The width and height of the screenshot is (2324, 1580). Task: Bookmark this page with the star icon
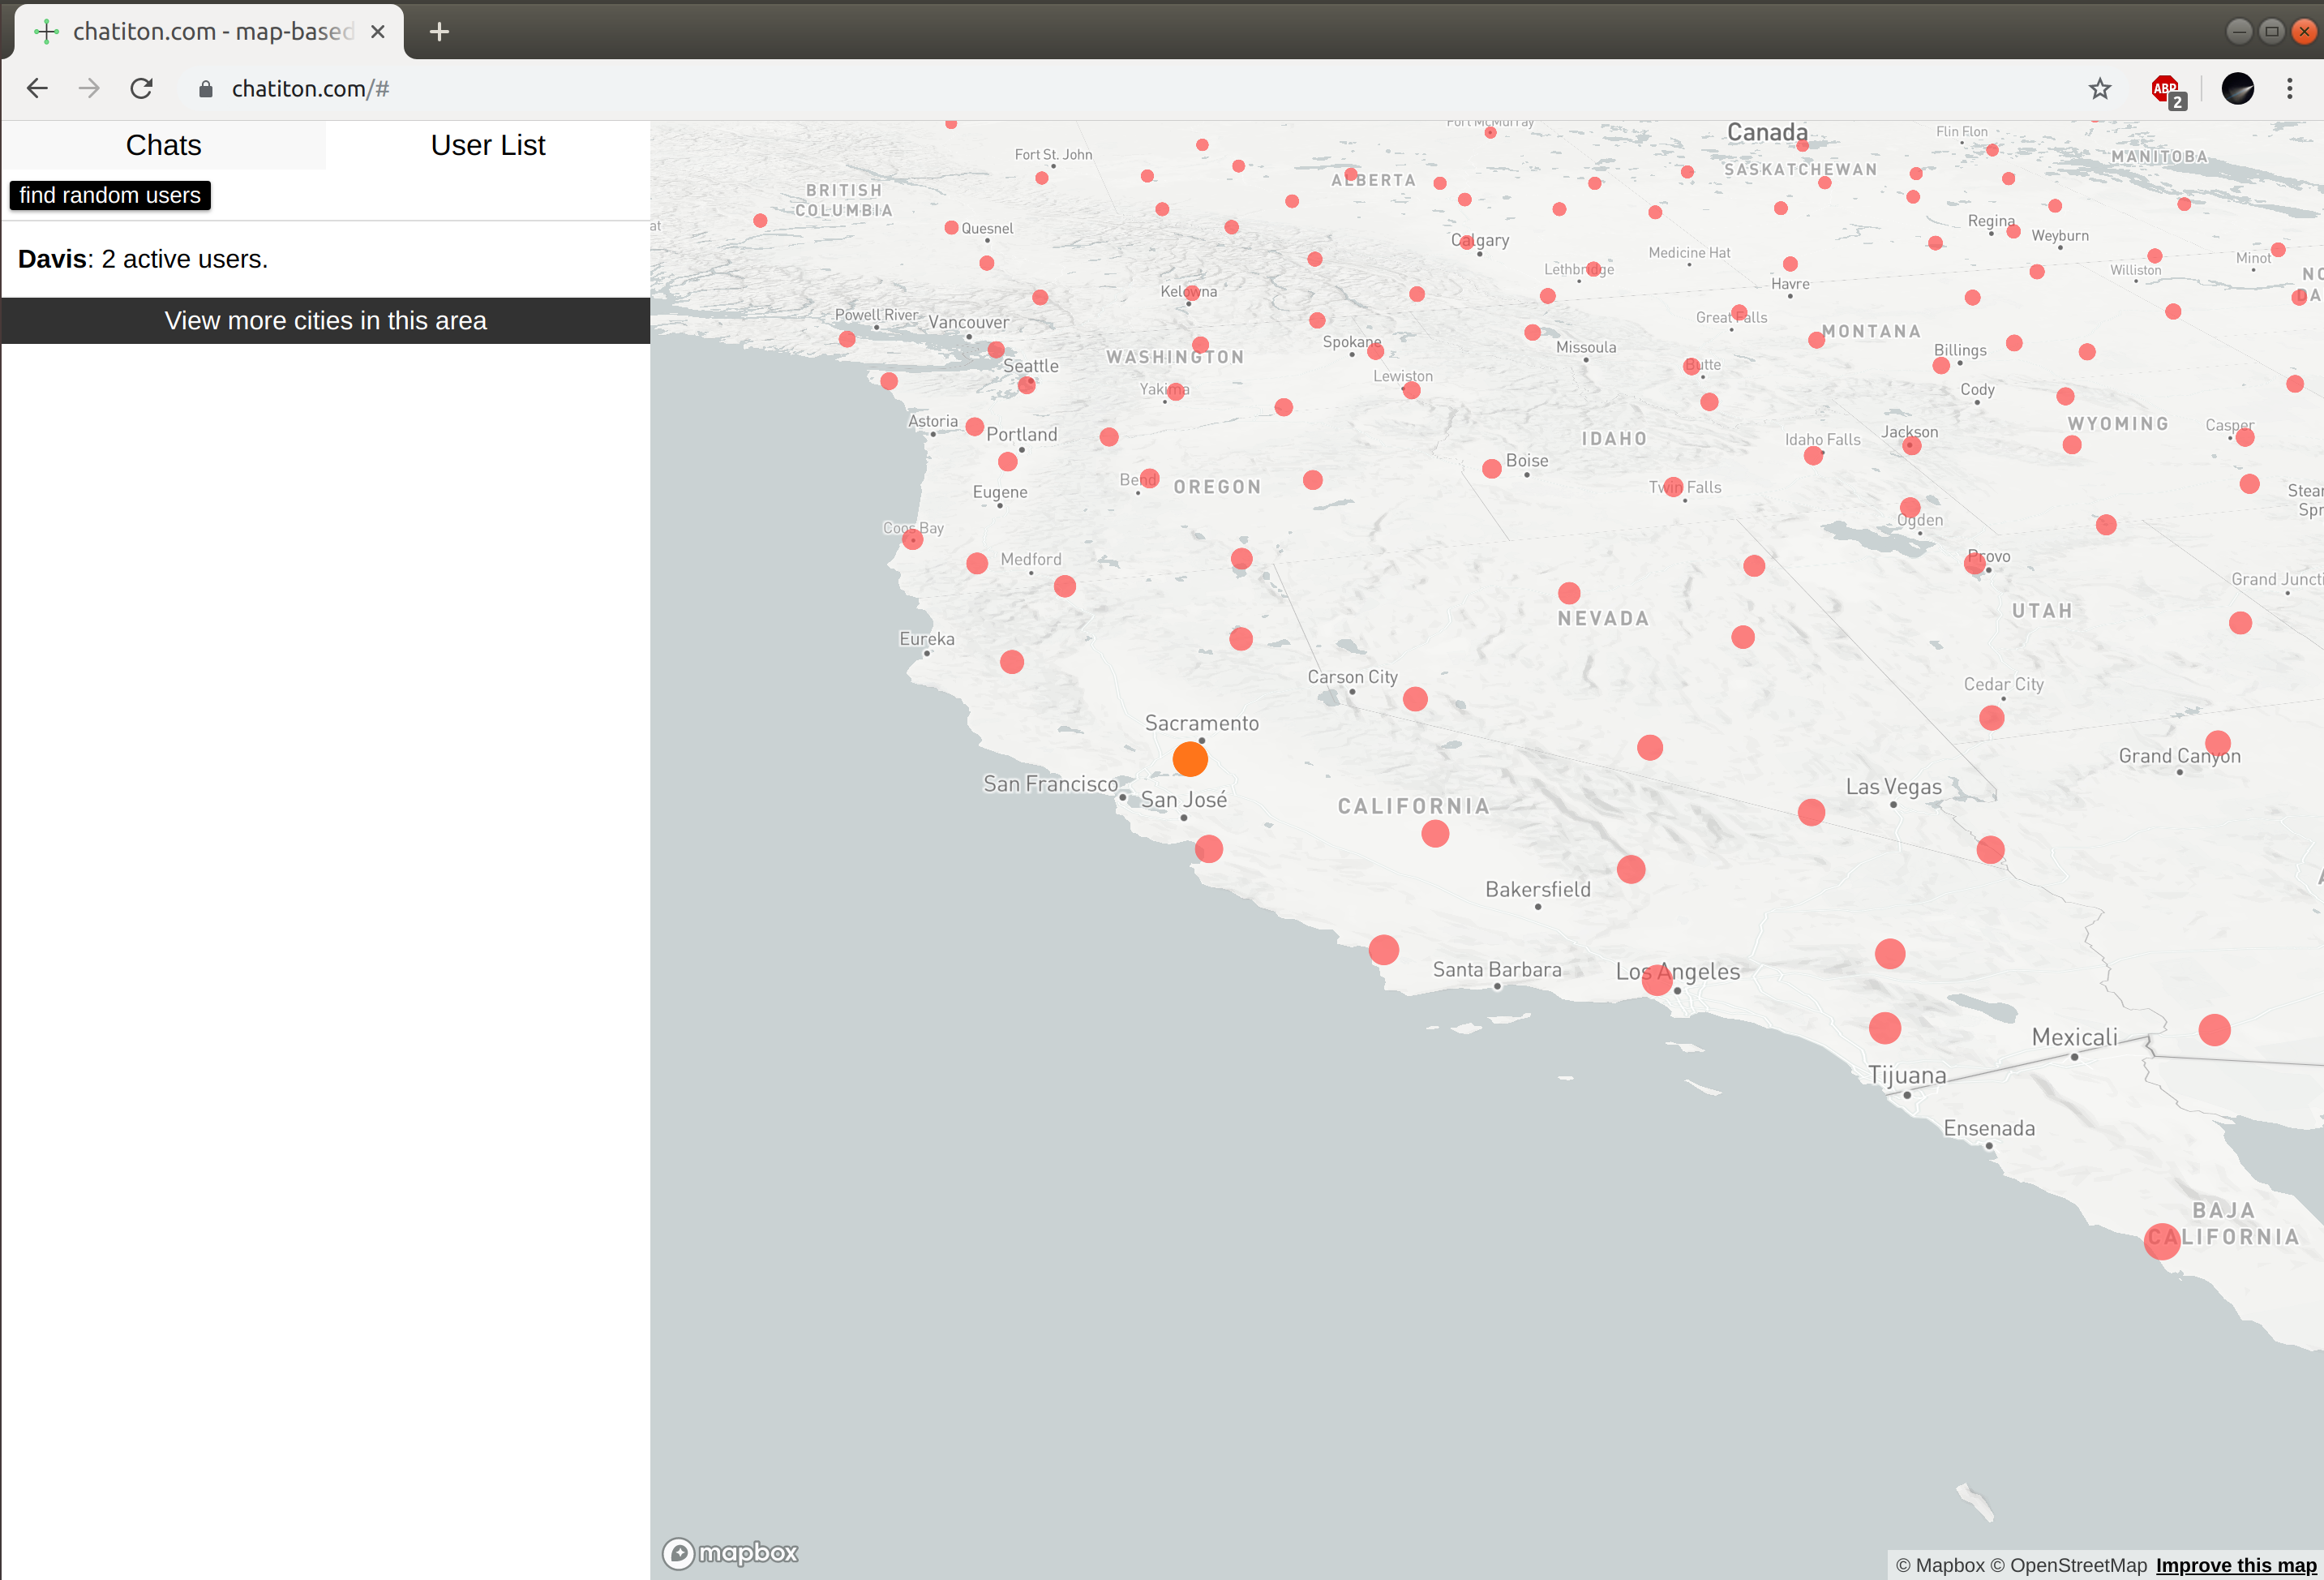(2099, 89)
